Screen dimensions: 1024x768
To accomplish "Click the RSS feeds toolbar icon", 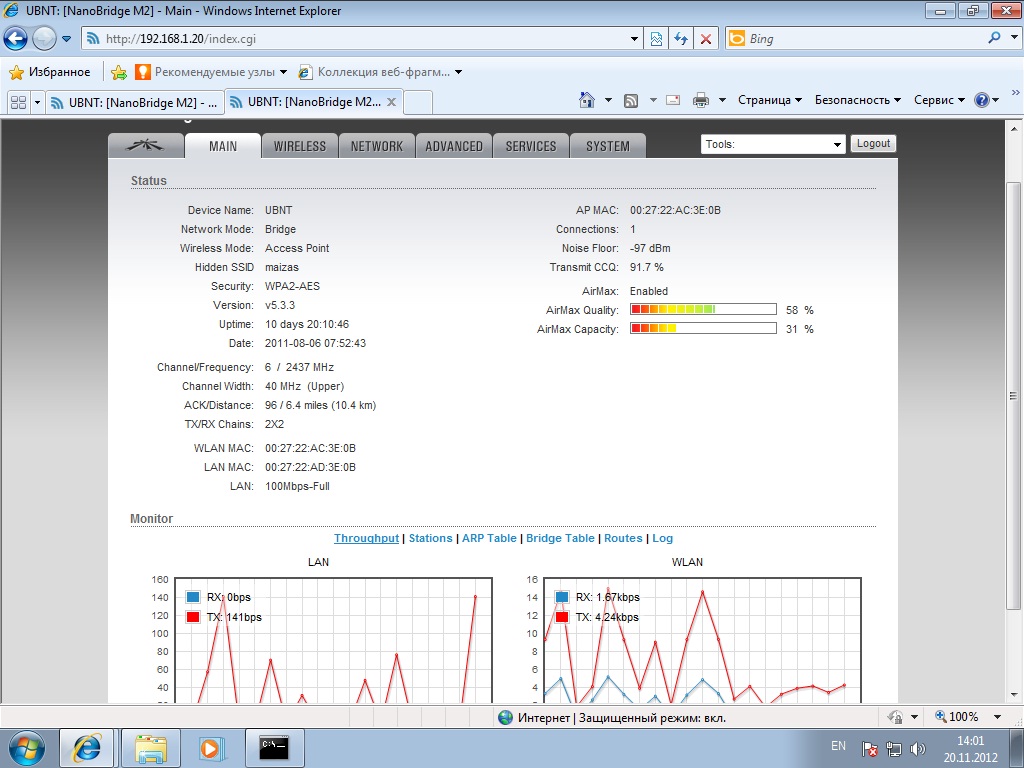I will tap(631, 101).
